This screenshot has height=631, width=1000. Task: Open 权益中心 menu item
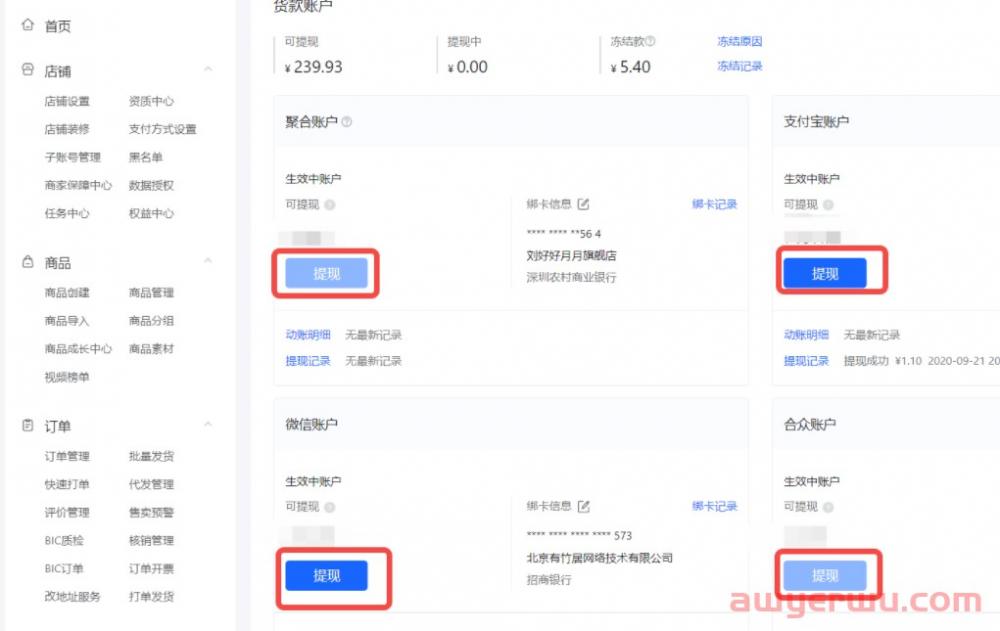click(x=151, y=214)
